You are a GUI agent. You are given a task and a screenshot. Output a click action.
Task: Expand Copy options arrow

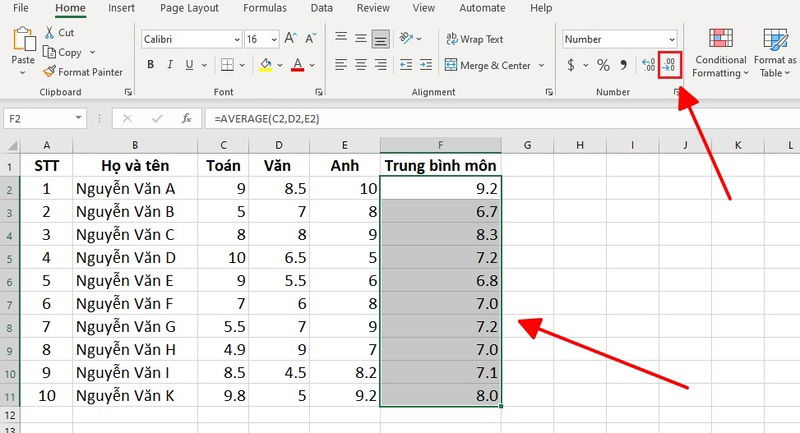point(92,52)
